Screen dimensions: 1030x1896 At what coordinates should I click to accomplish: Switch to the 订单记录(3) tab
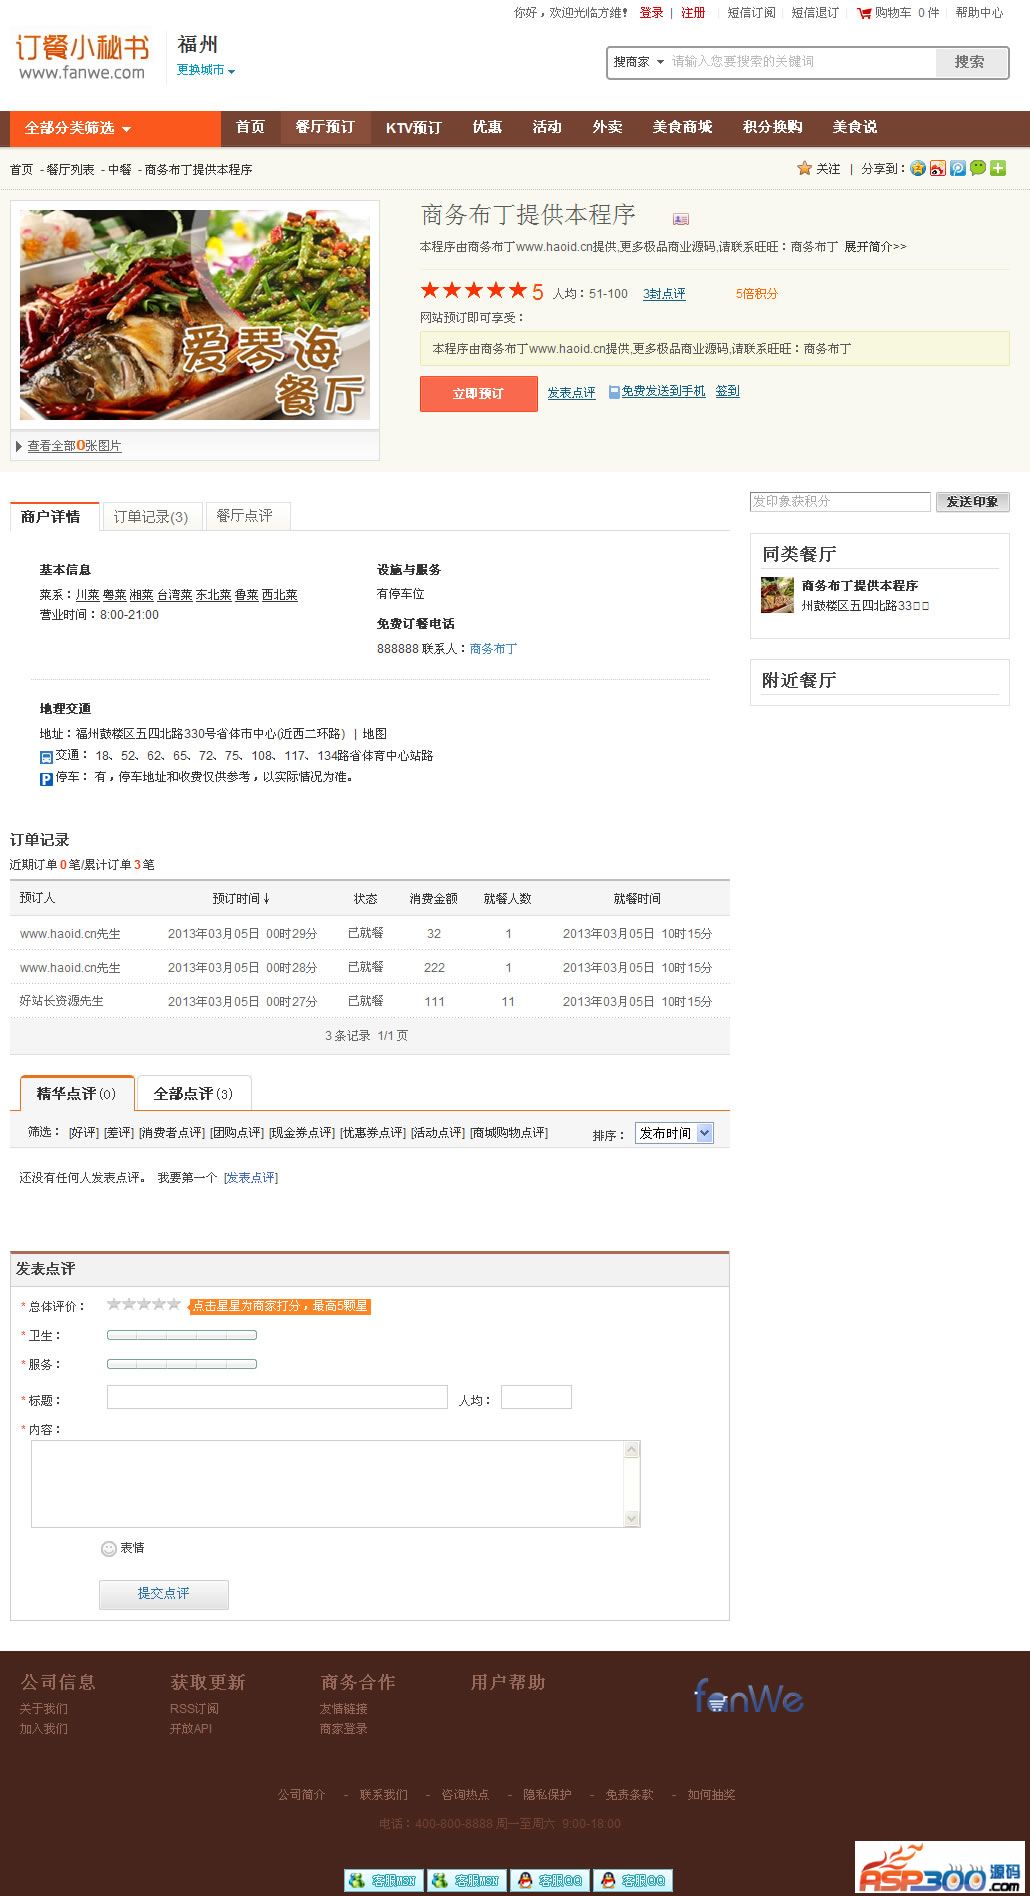[x=151, y=516]
